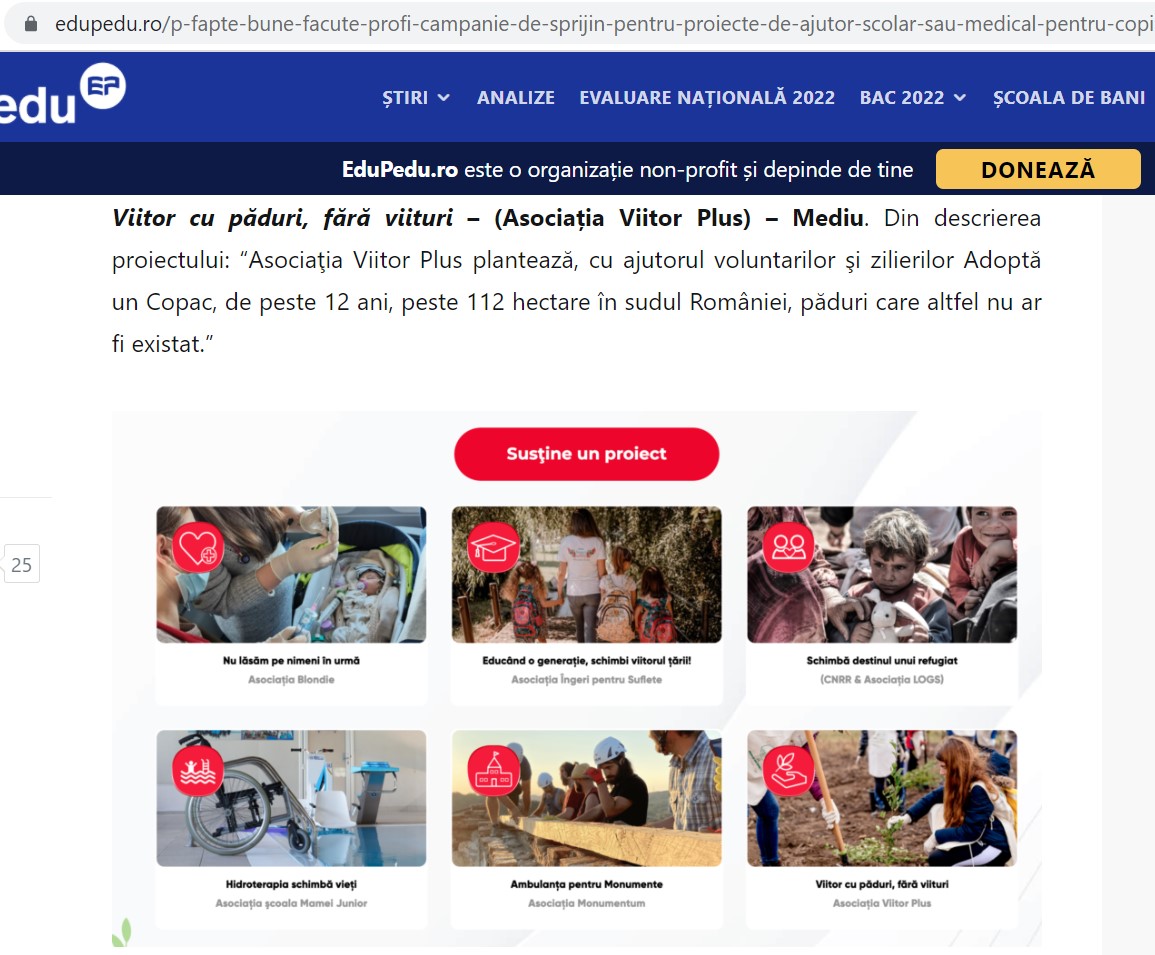The width and height of the screenshot is (1155, 955).
Task: Click the monument building icon
Action: pyautogui.click(x=494, y=771)
